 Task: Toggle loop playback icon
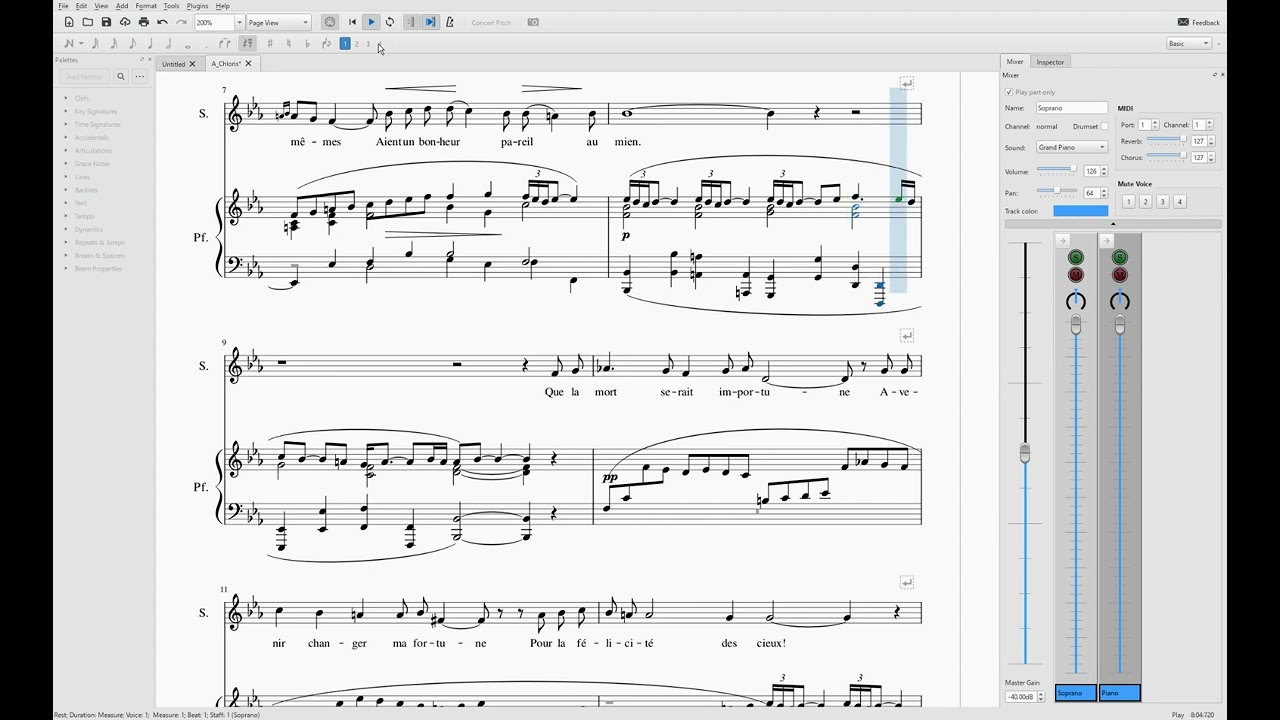pyautogui.click(x=390, y=22)
